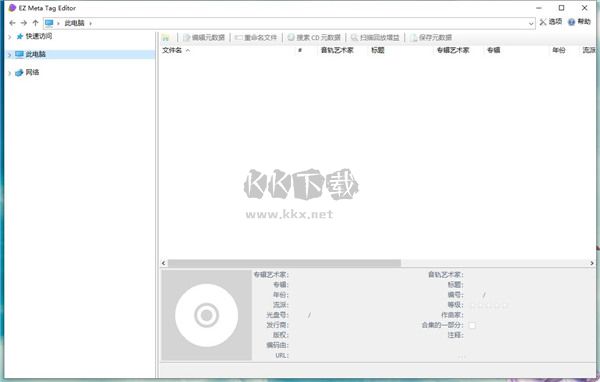Open the 选项 options menu
This screenshot has height=382, width=600.
point(551,22)
